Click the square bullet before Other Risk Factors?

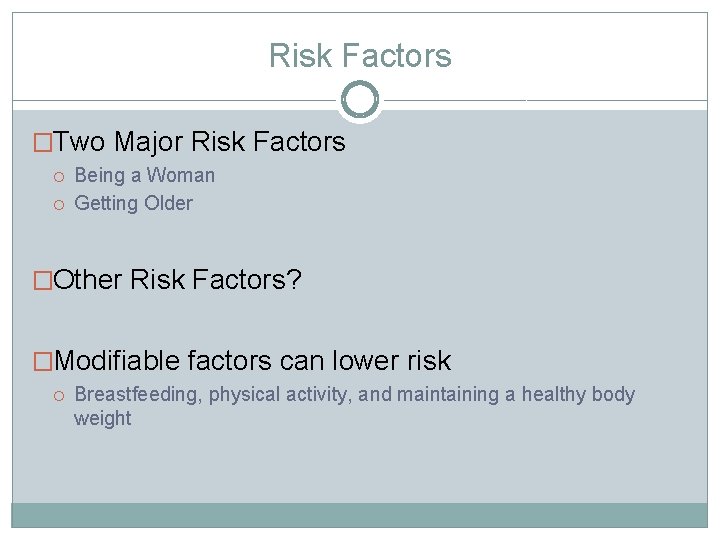[43, 281]
